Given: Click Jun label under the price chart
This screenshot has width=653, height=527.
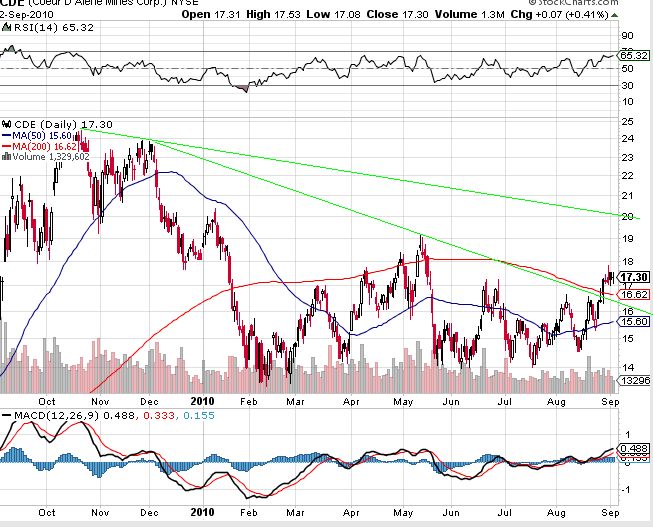Looking at the screenshot, I should click(451, 402).
